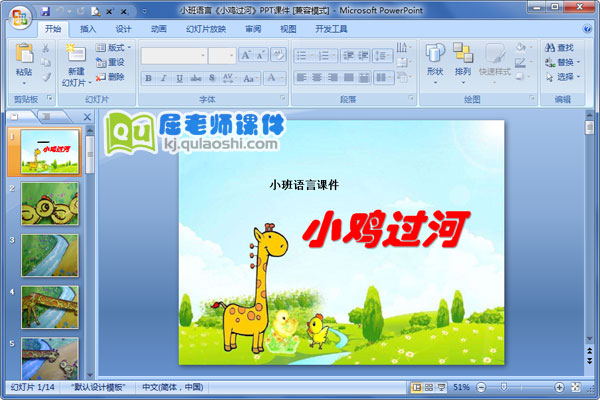
Task: Switch to the Animations ribbon tab
Action: tap(159, 29)
